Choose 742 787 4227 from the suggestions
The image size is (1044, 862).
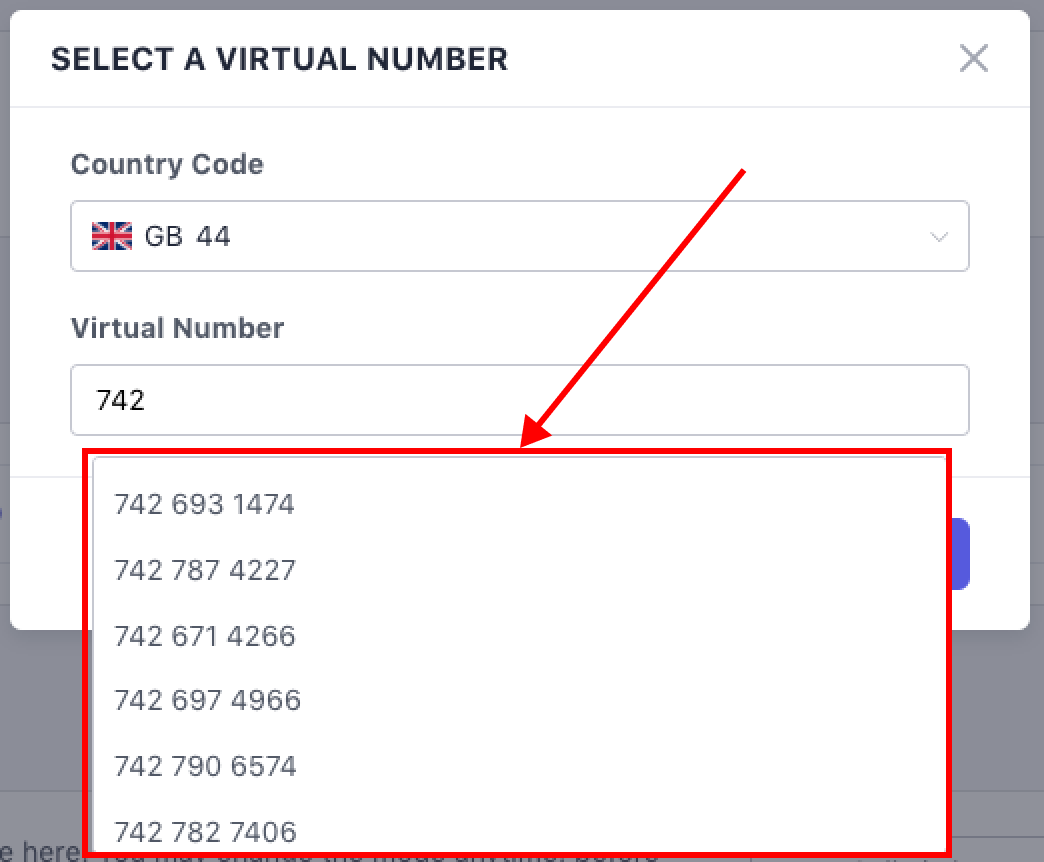coord(205,570)
